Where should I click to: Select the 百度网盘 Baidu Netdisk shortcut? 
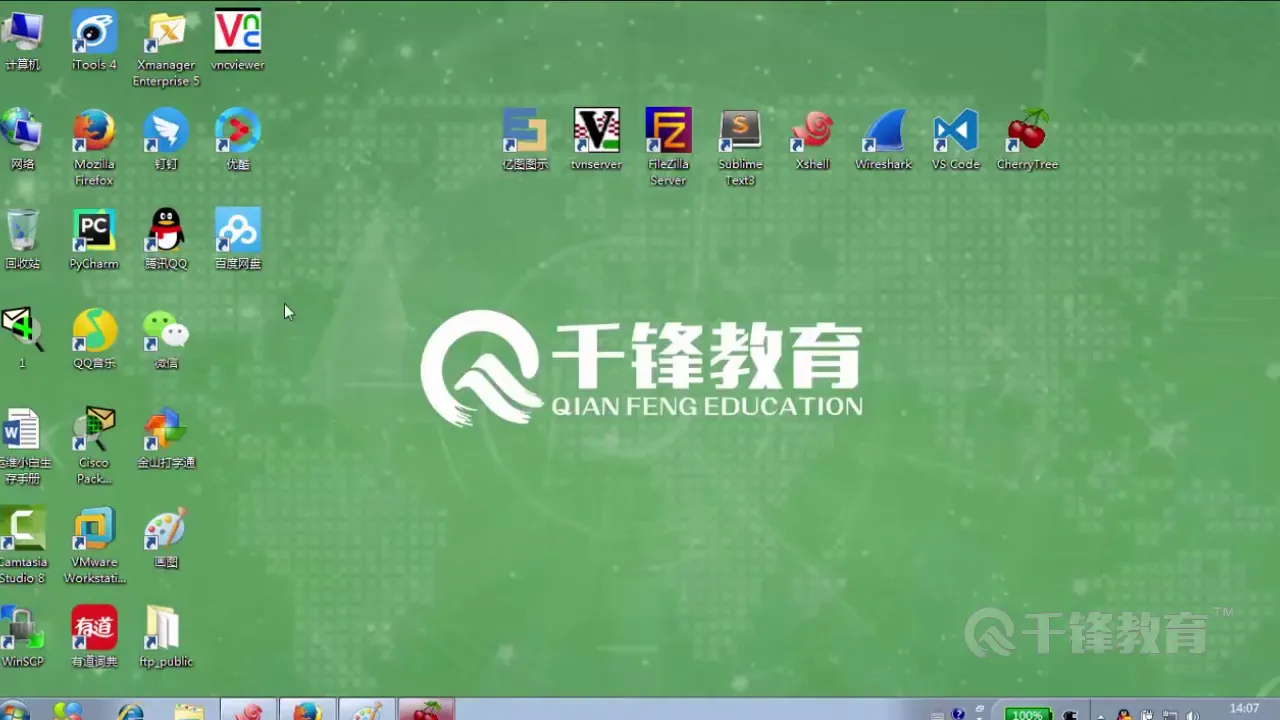pos(238,240)
